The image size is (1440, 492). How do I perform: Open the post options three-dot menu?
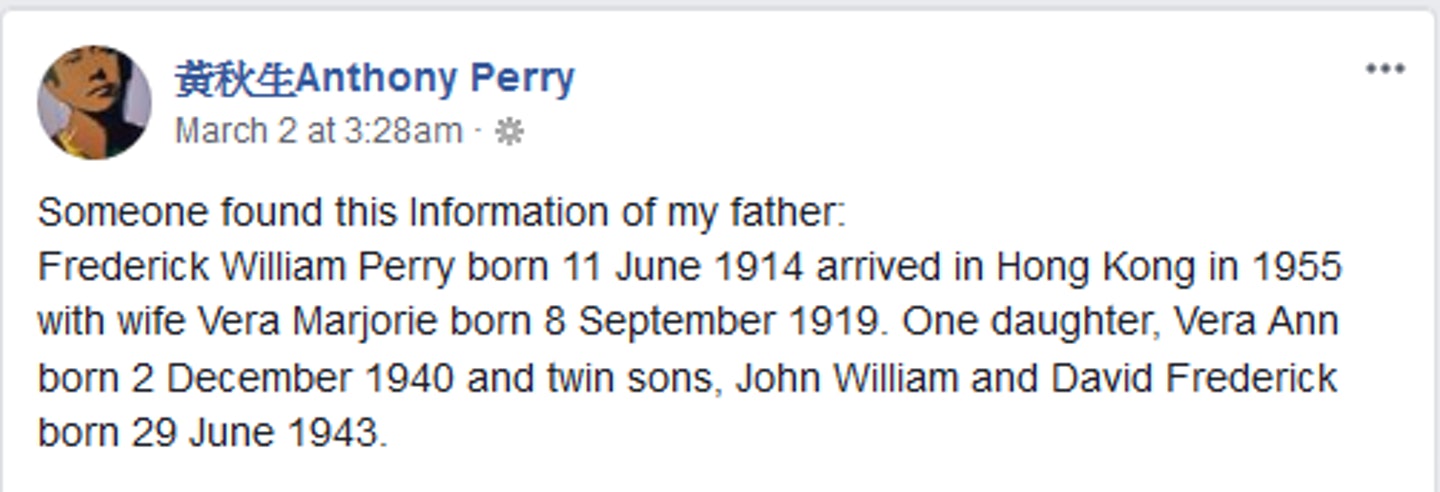(x=1385, y=69)
